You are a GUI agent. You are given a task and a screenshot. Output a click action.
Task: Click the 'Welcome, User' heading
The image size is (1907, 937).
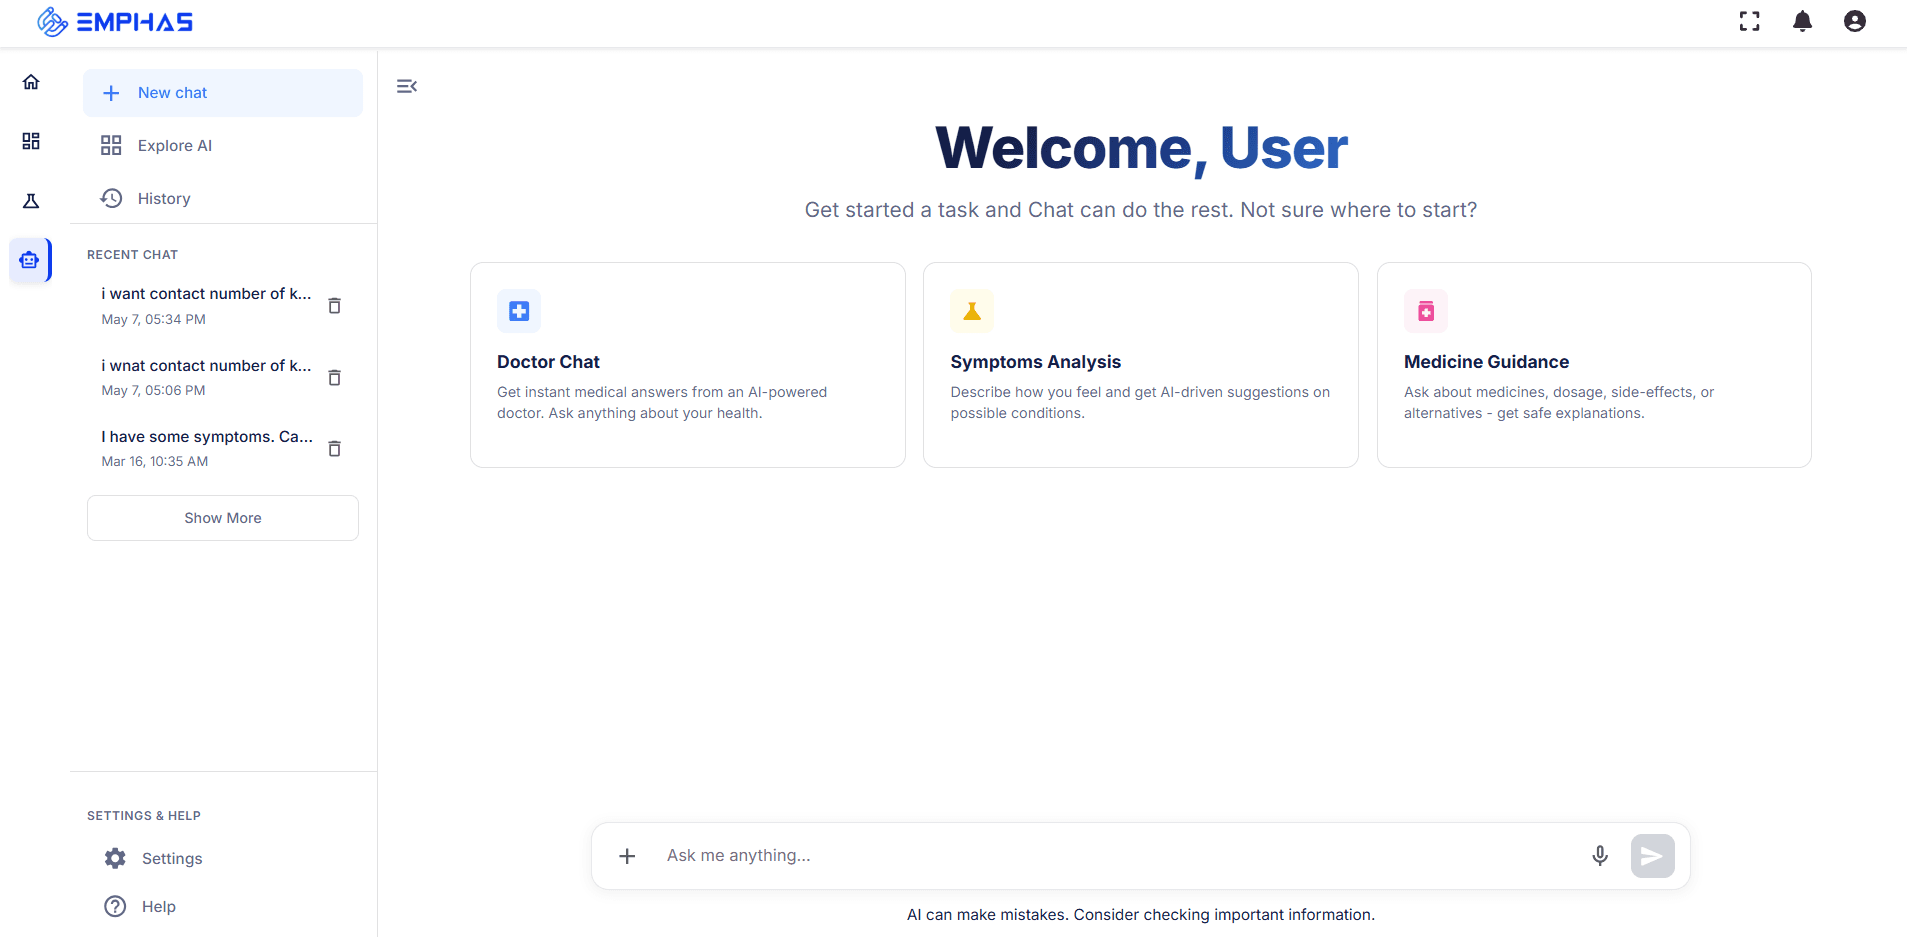point(1141,148)
